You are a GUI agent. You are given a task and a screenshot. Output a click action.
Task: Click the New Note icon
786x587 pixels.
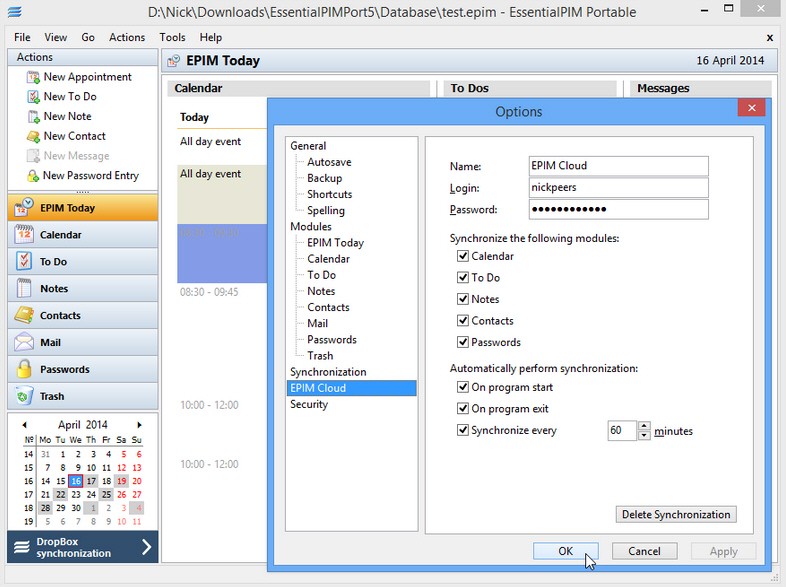click(x=33, y=117)
